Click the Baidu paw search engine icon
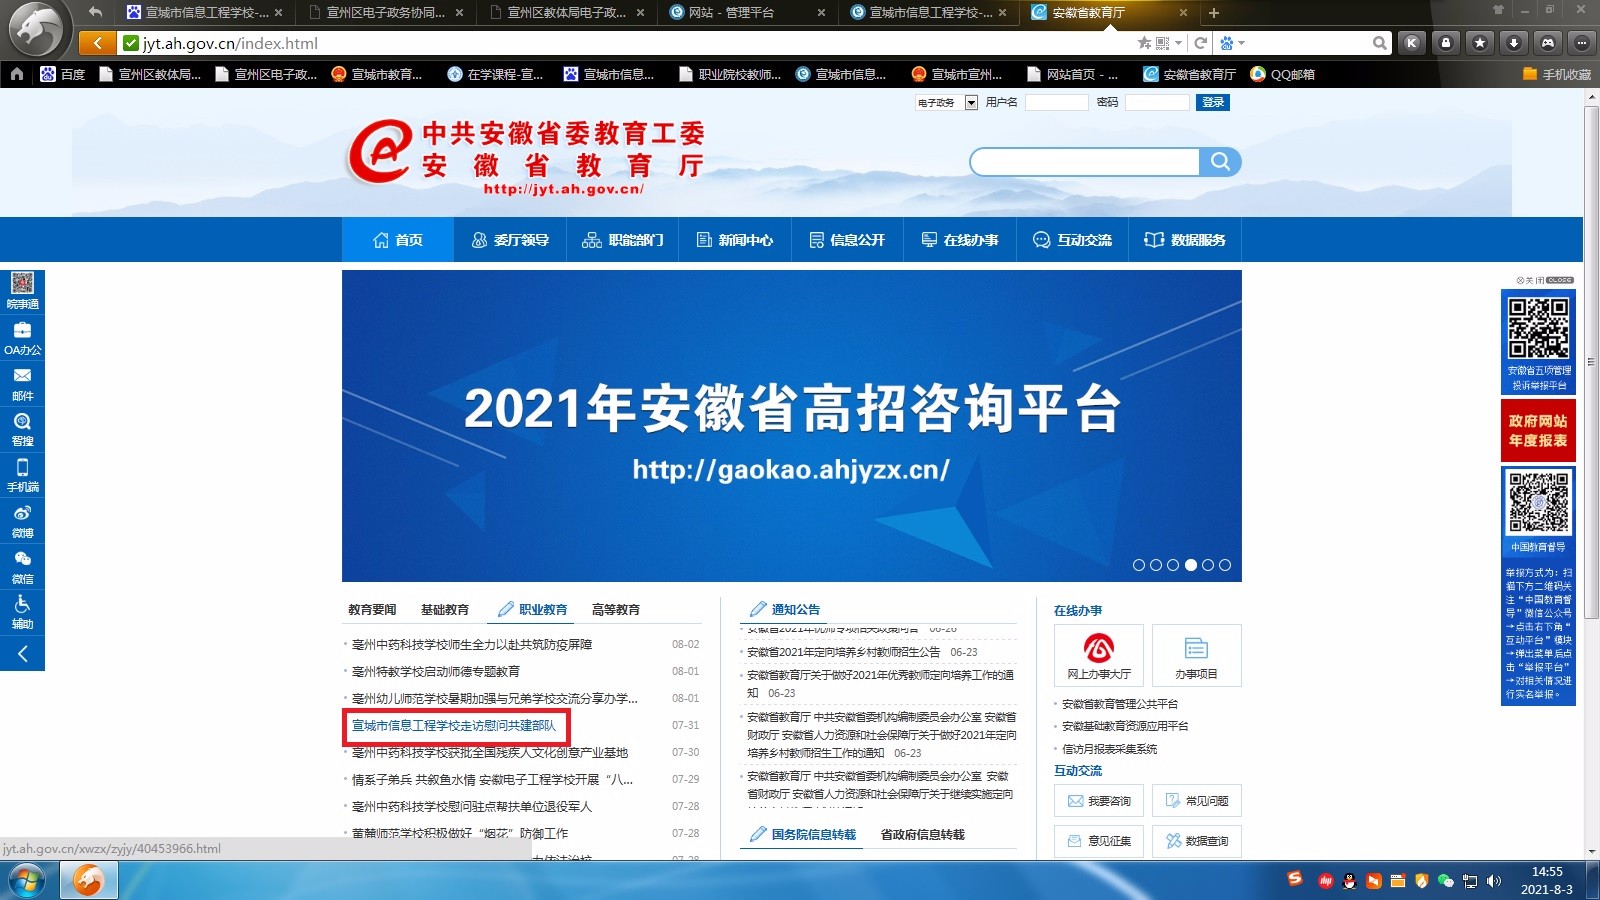 click(1227, 43)
